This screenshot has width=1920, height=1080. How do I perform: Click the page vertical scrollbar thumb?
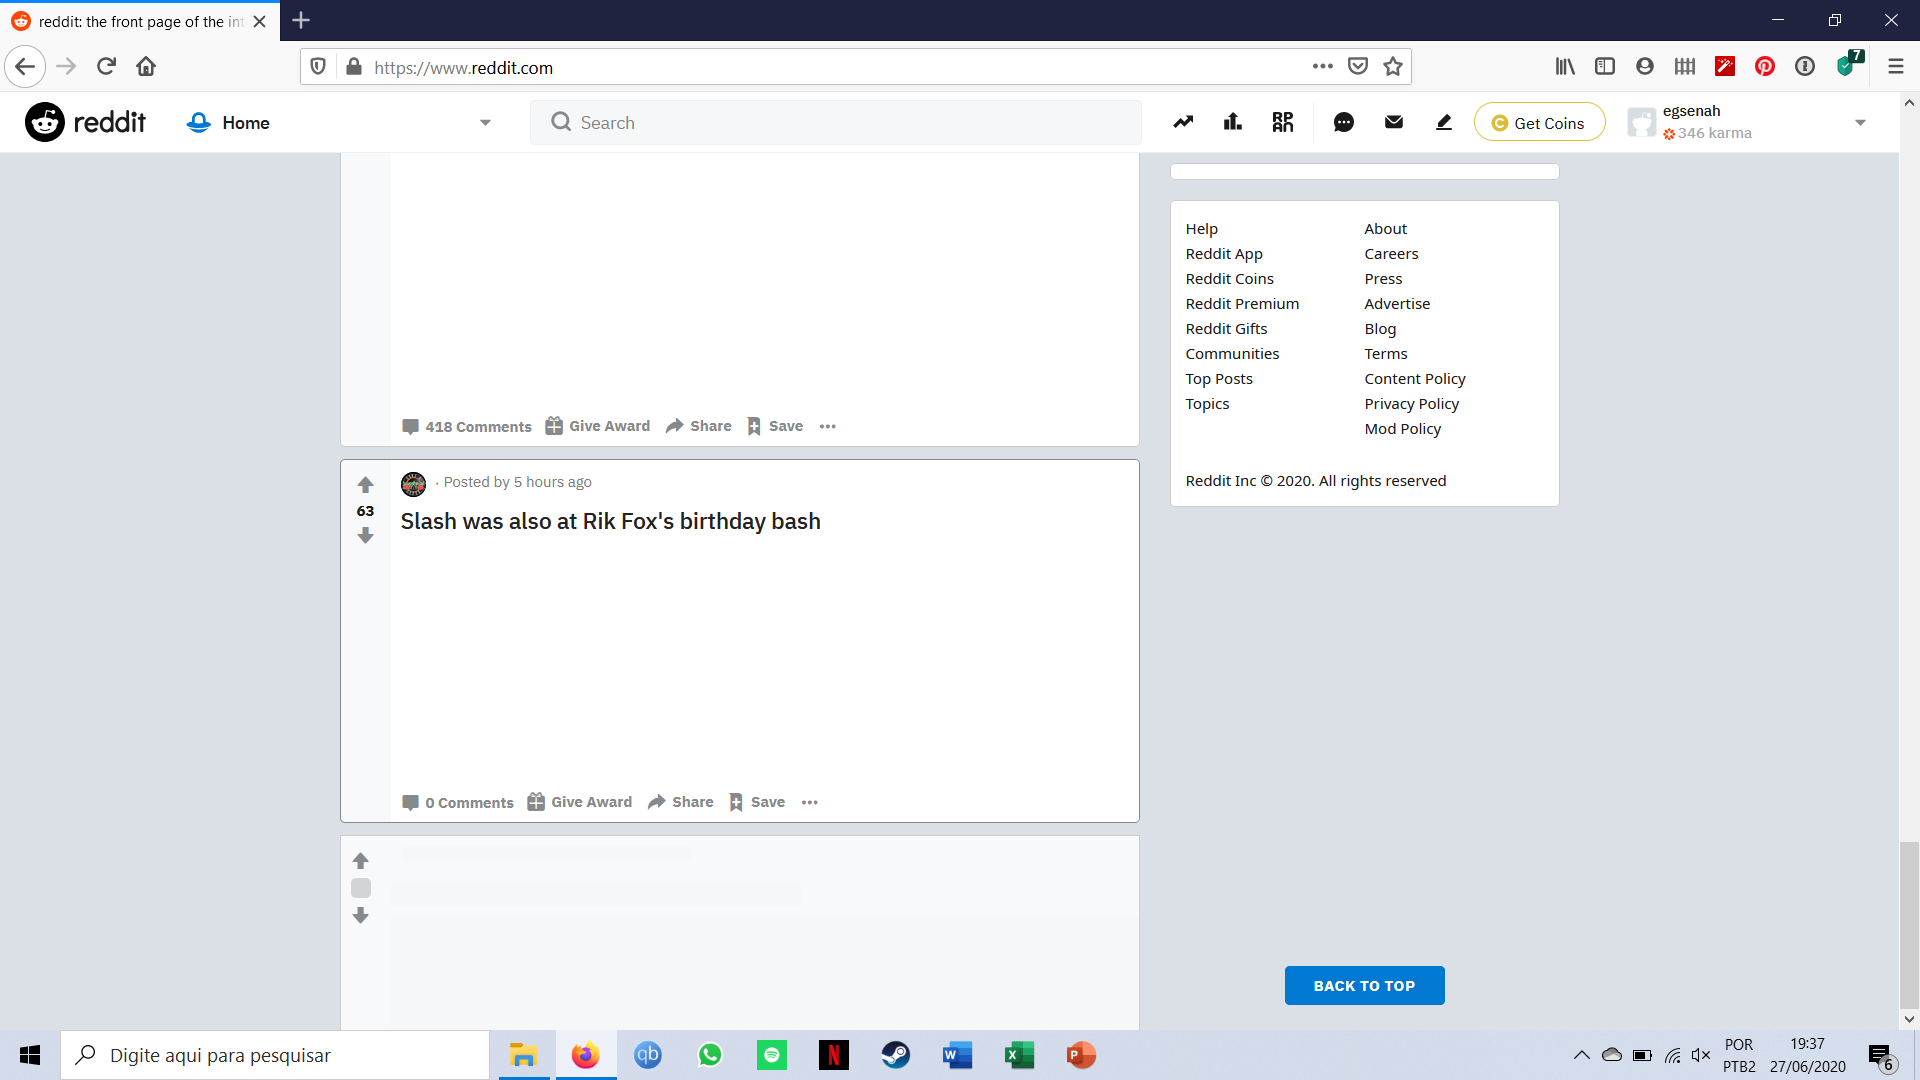pyautogui.click(x=1909, y=925)
